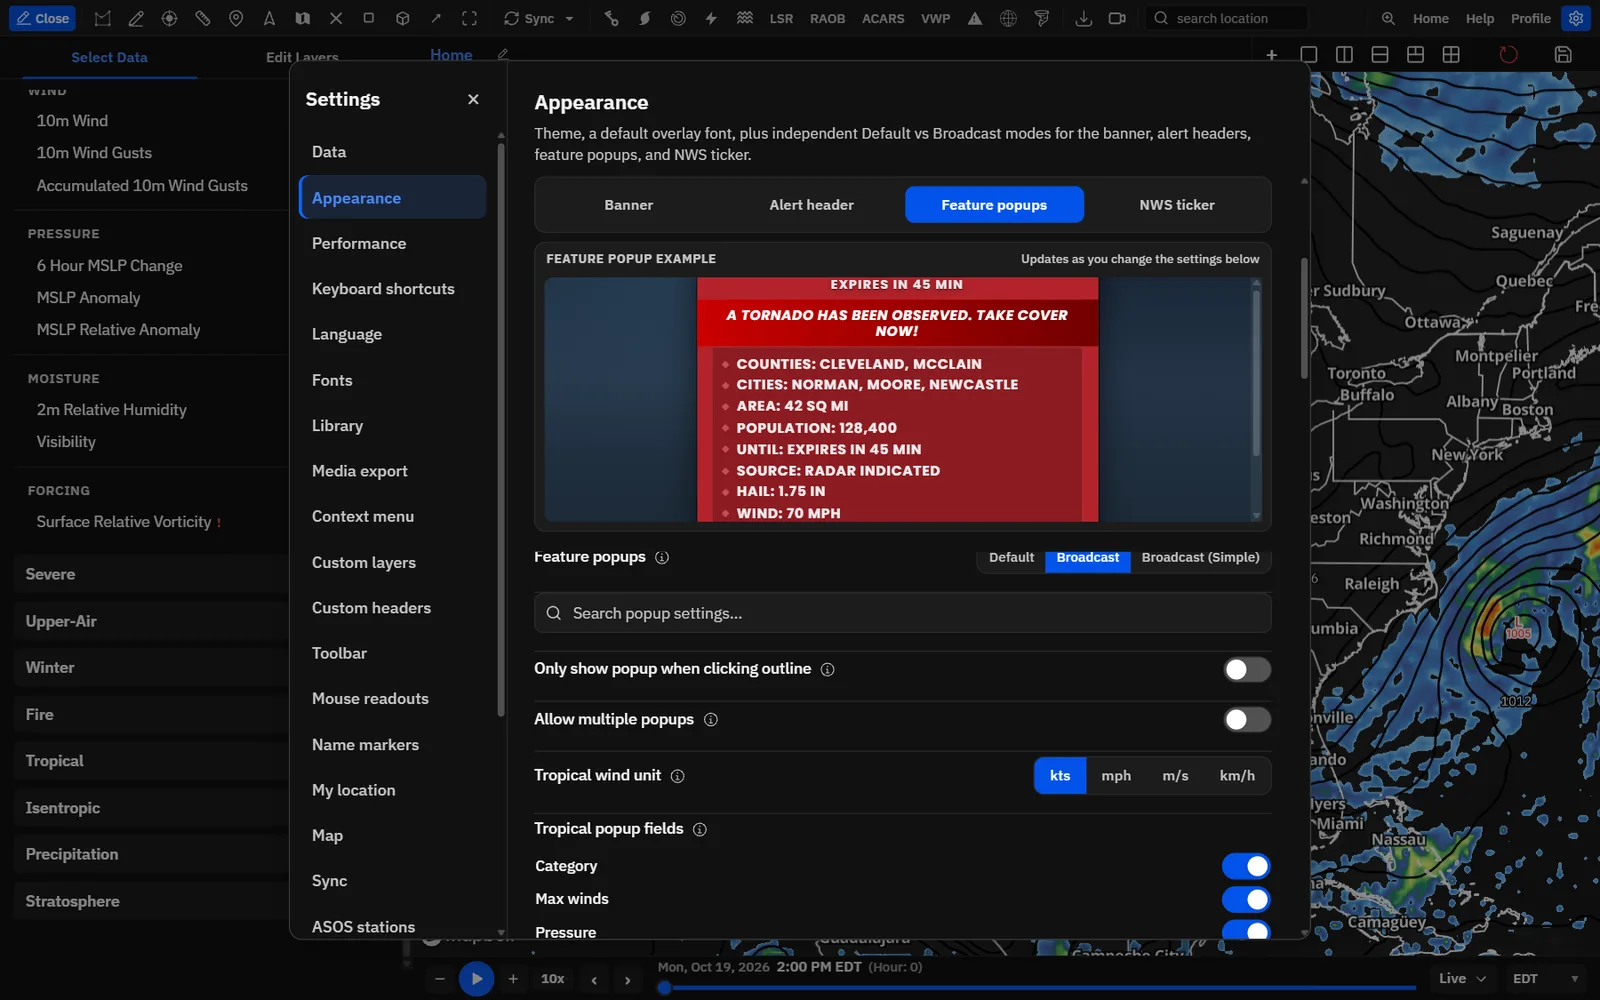Click the download icon in toolbar

pyautogui.click(x=1083, y=18)
